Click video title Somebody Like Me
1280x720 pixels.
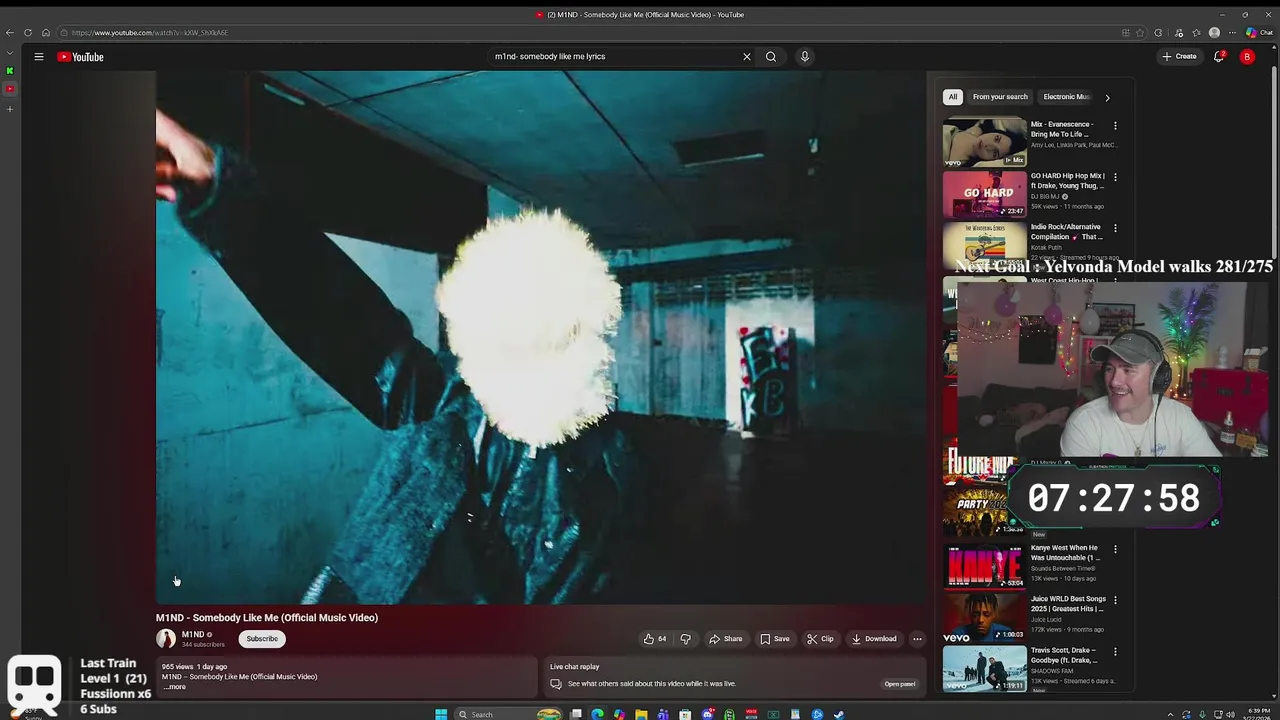pyautogui.click(x=267, y=618)
